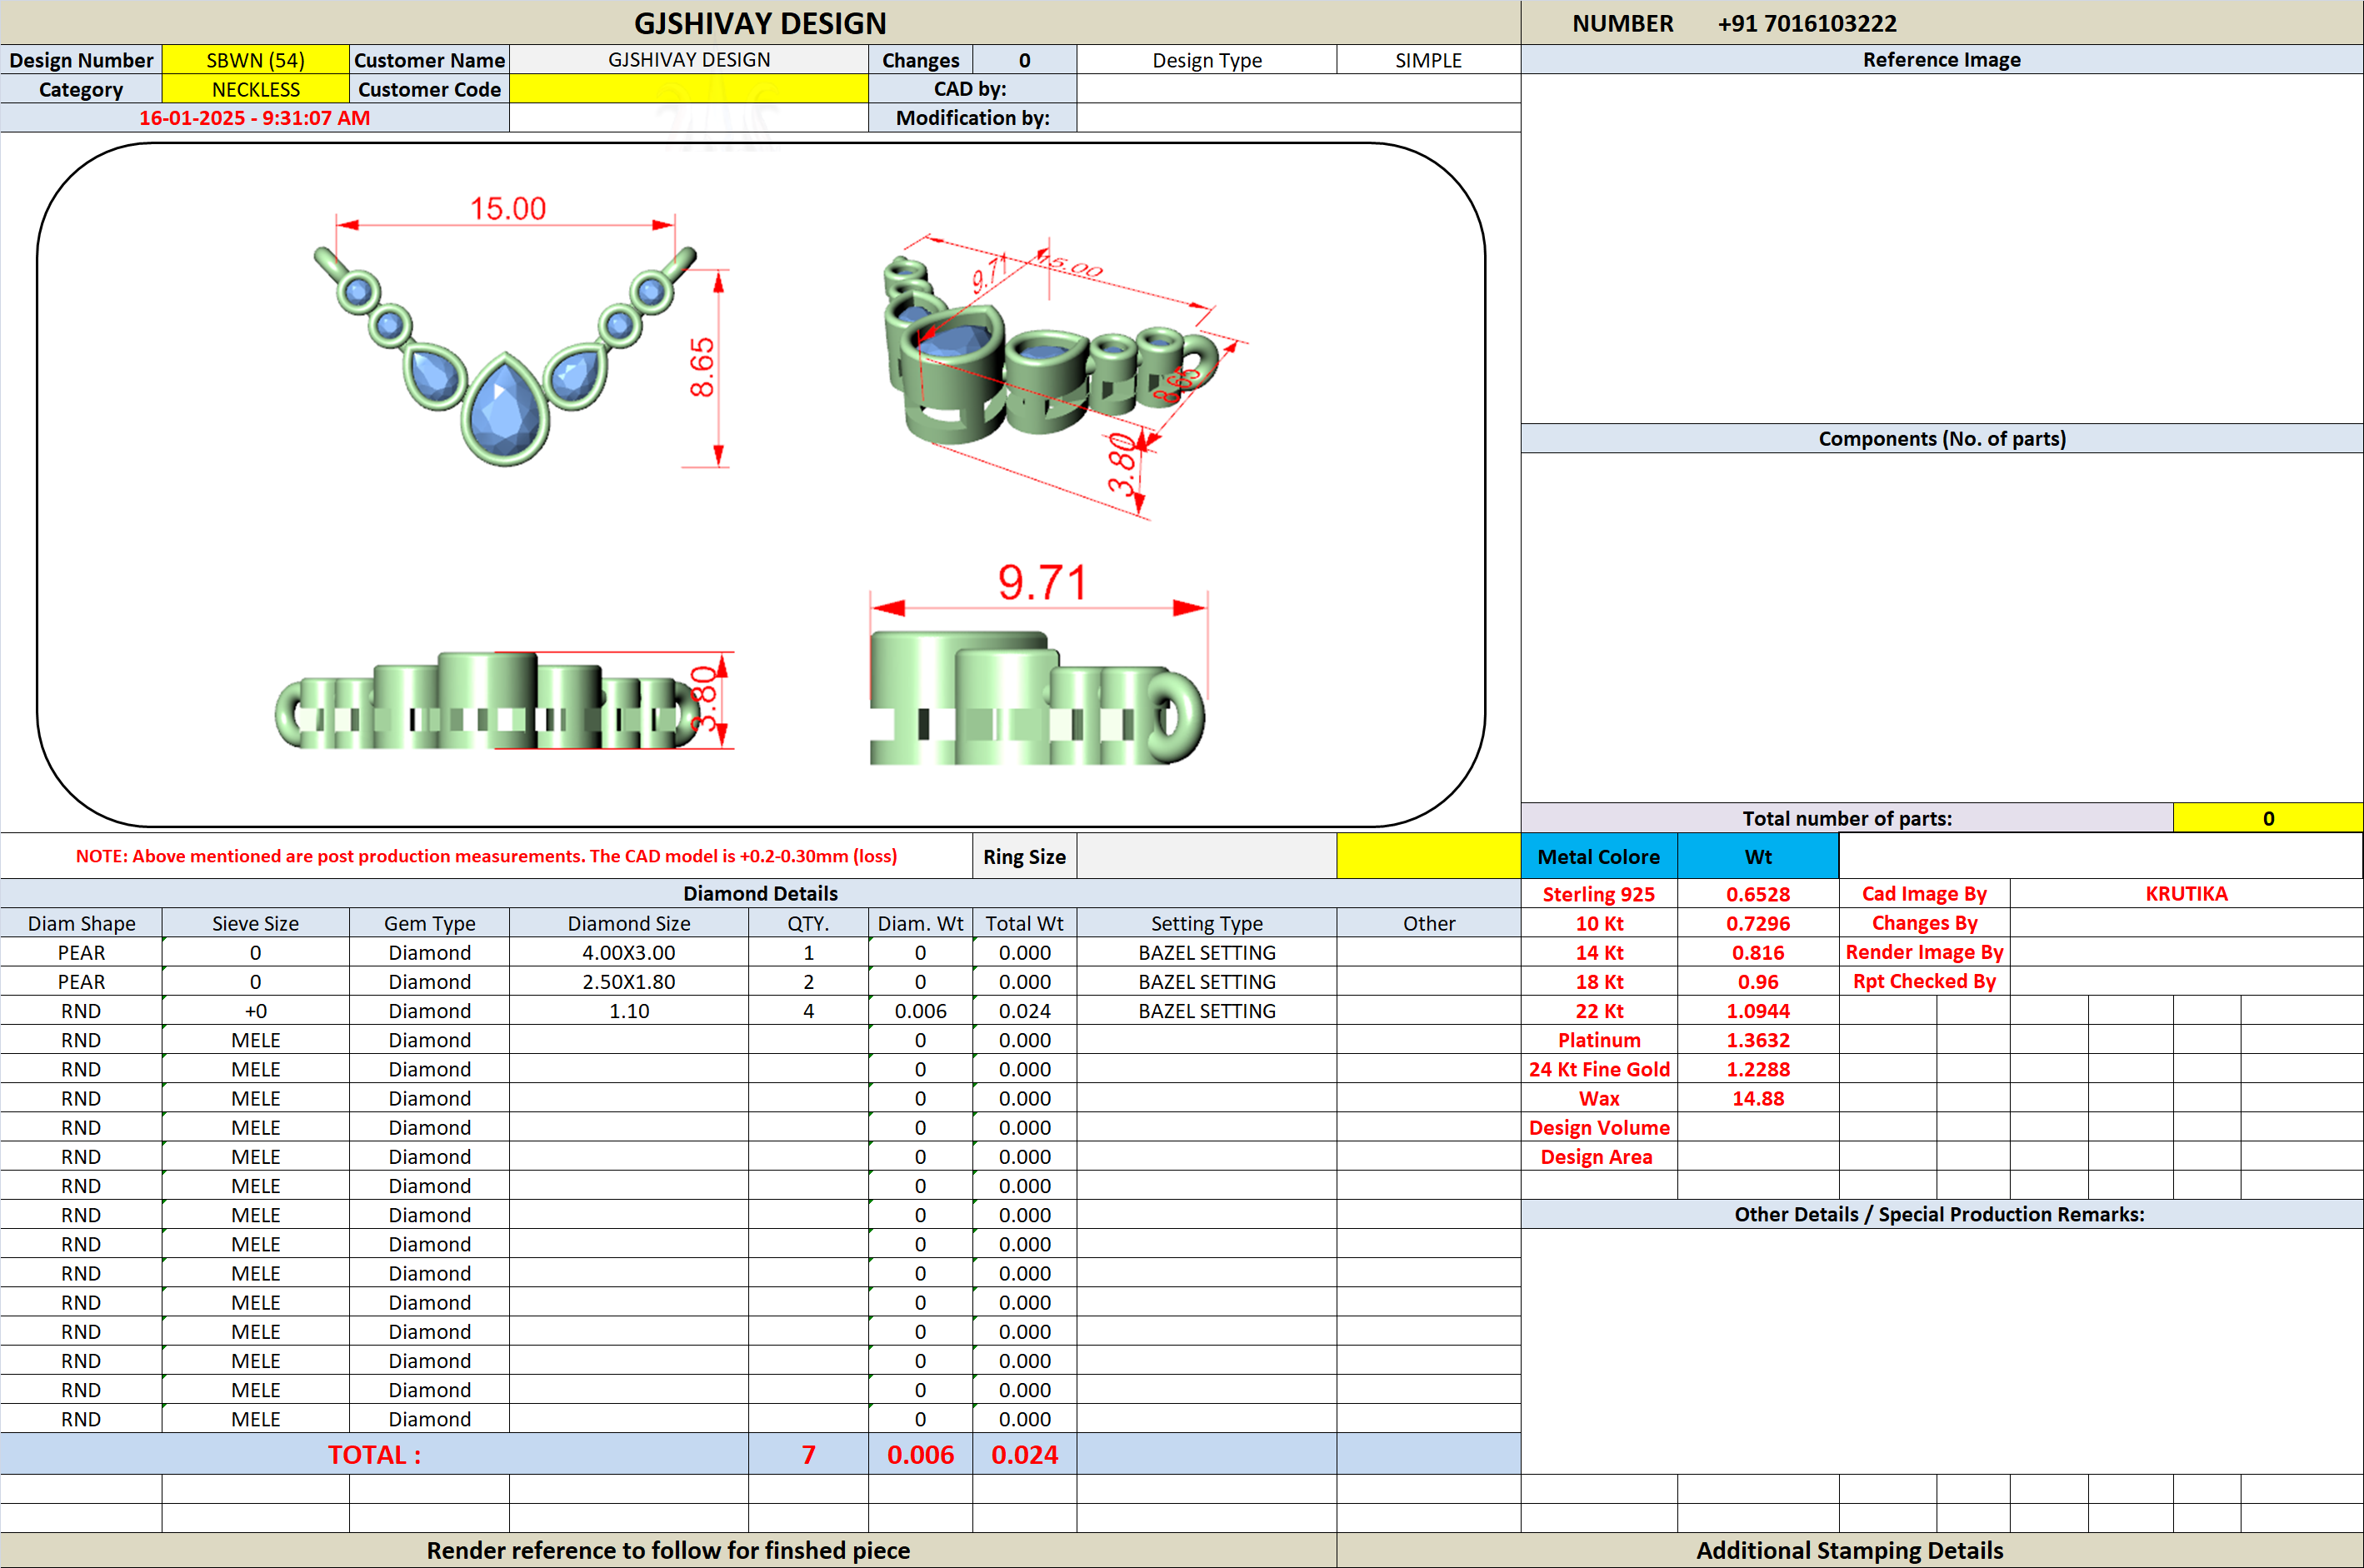Select the NECKLESS category cell
Viewport: 2364px width, 1568px height.
tap(255, 89)
